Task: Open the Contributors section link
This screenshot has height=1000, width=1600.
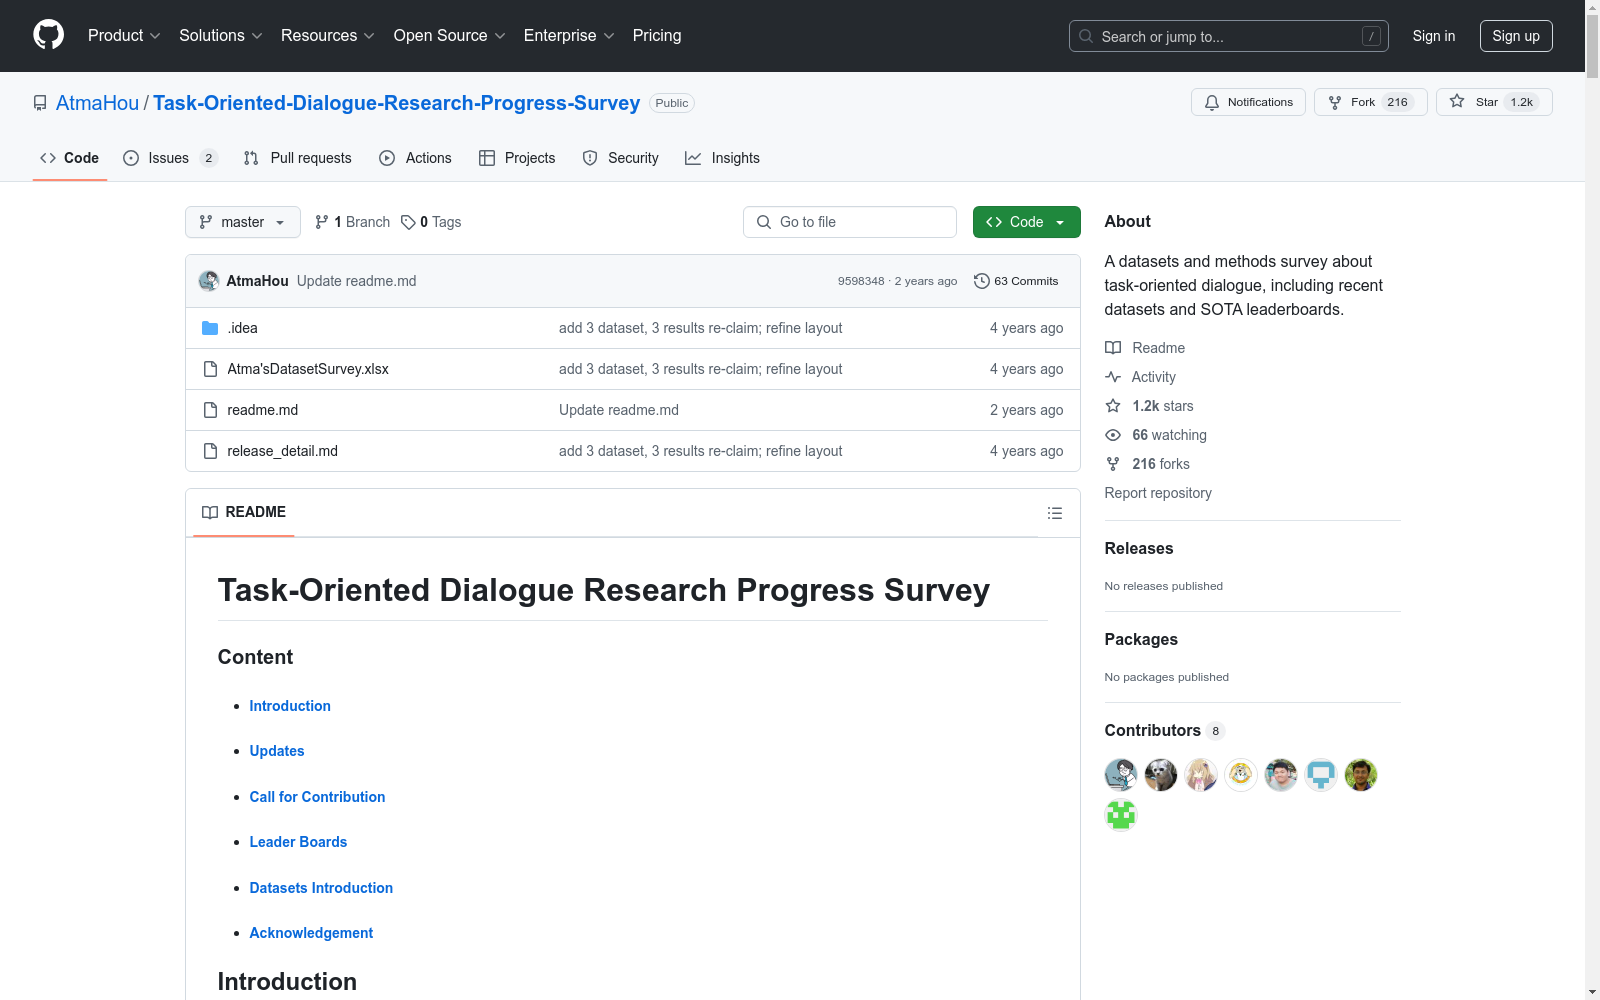Action: [x=1164, y=730]
